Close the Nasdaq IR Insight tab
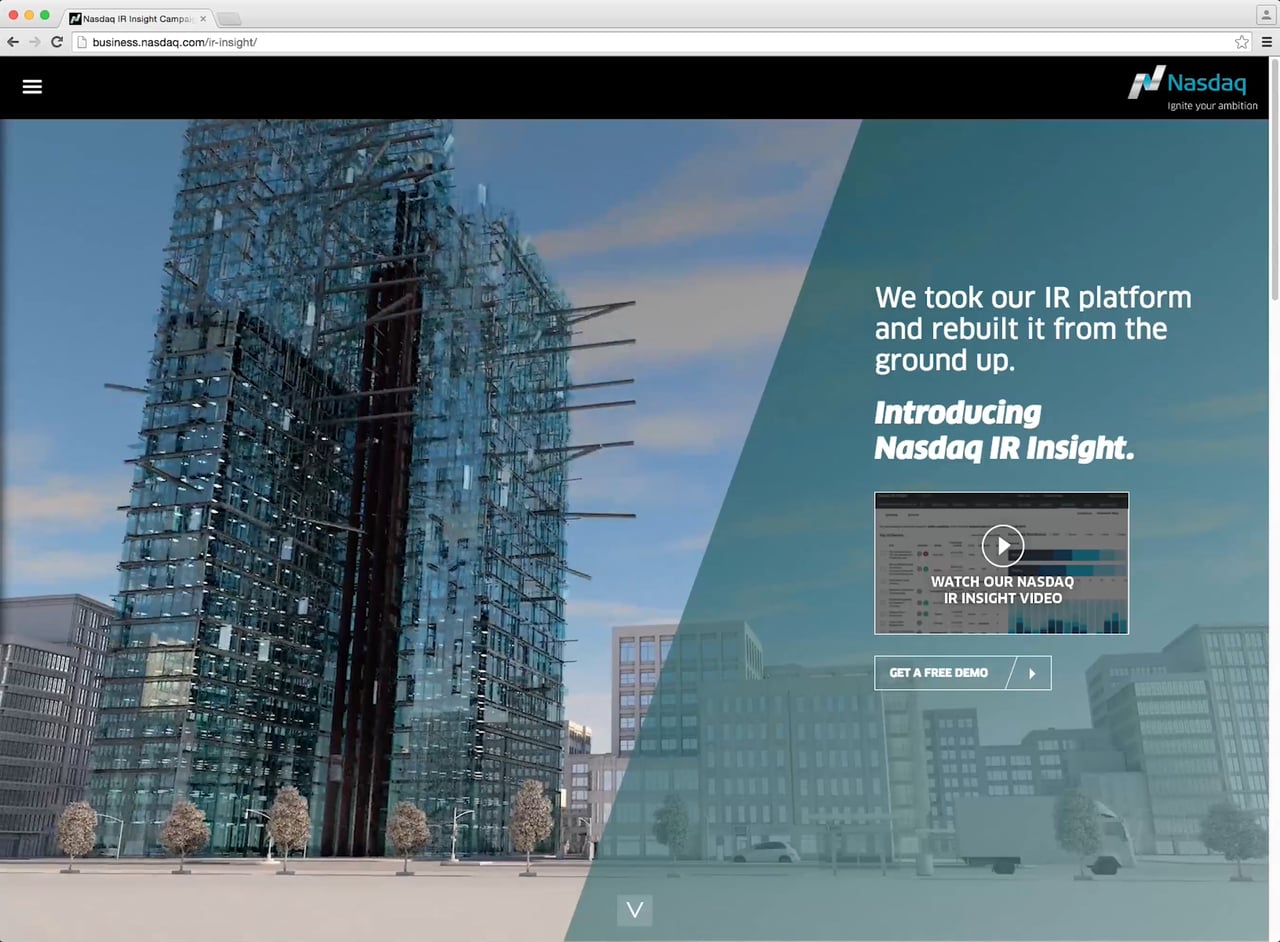The height and width of the screenshot is (942, 1280). 203,19
